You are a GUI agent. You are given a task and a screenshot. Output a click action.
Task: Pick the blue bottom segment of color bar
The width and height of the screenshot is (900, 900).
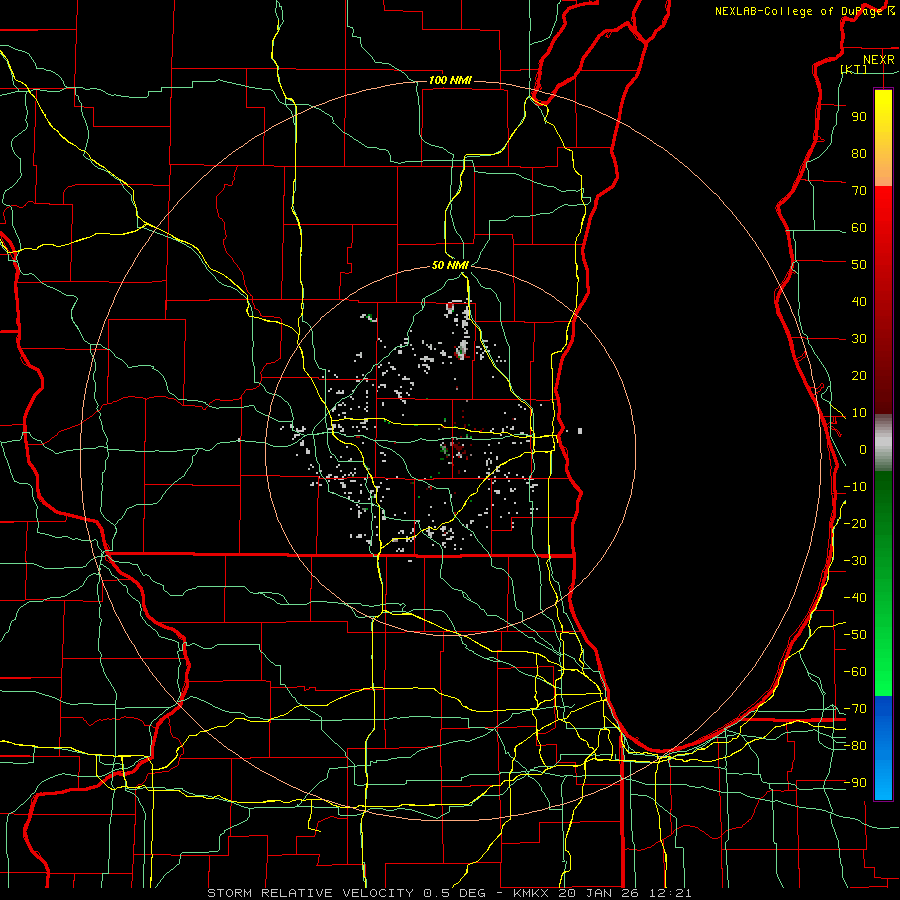click(883, 747)
